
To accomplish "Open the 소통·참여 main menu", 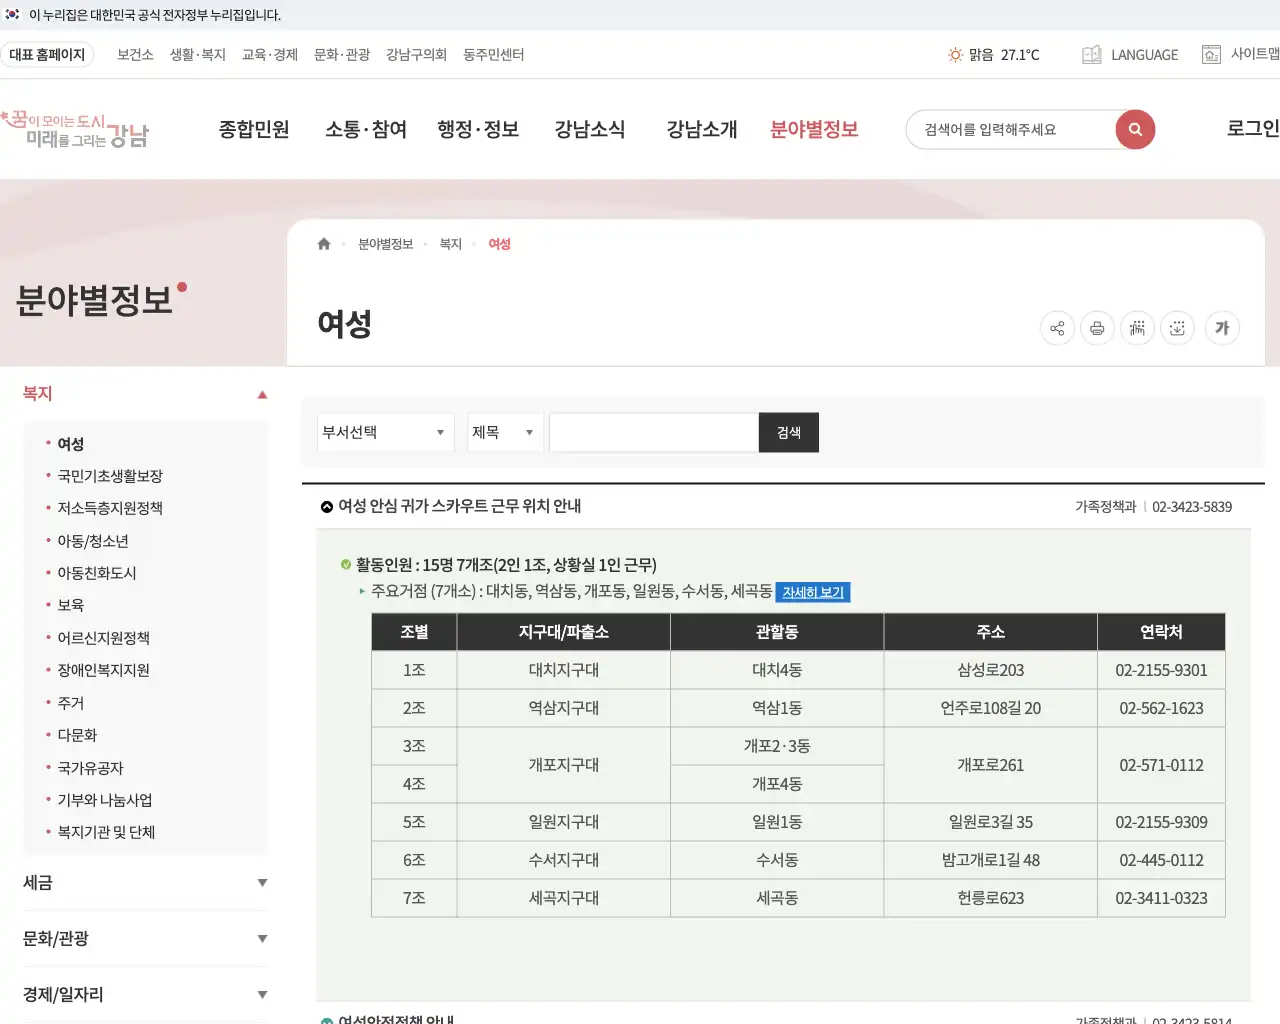I will (x=366, y=129).
